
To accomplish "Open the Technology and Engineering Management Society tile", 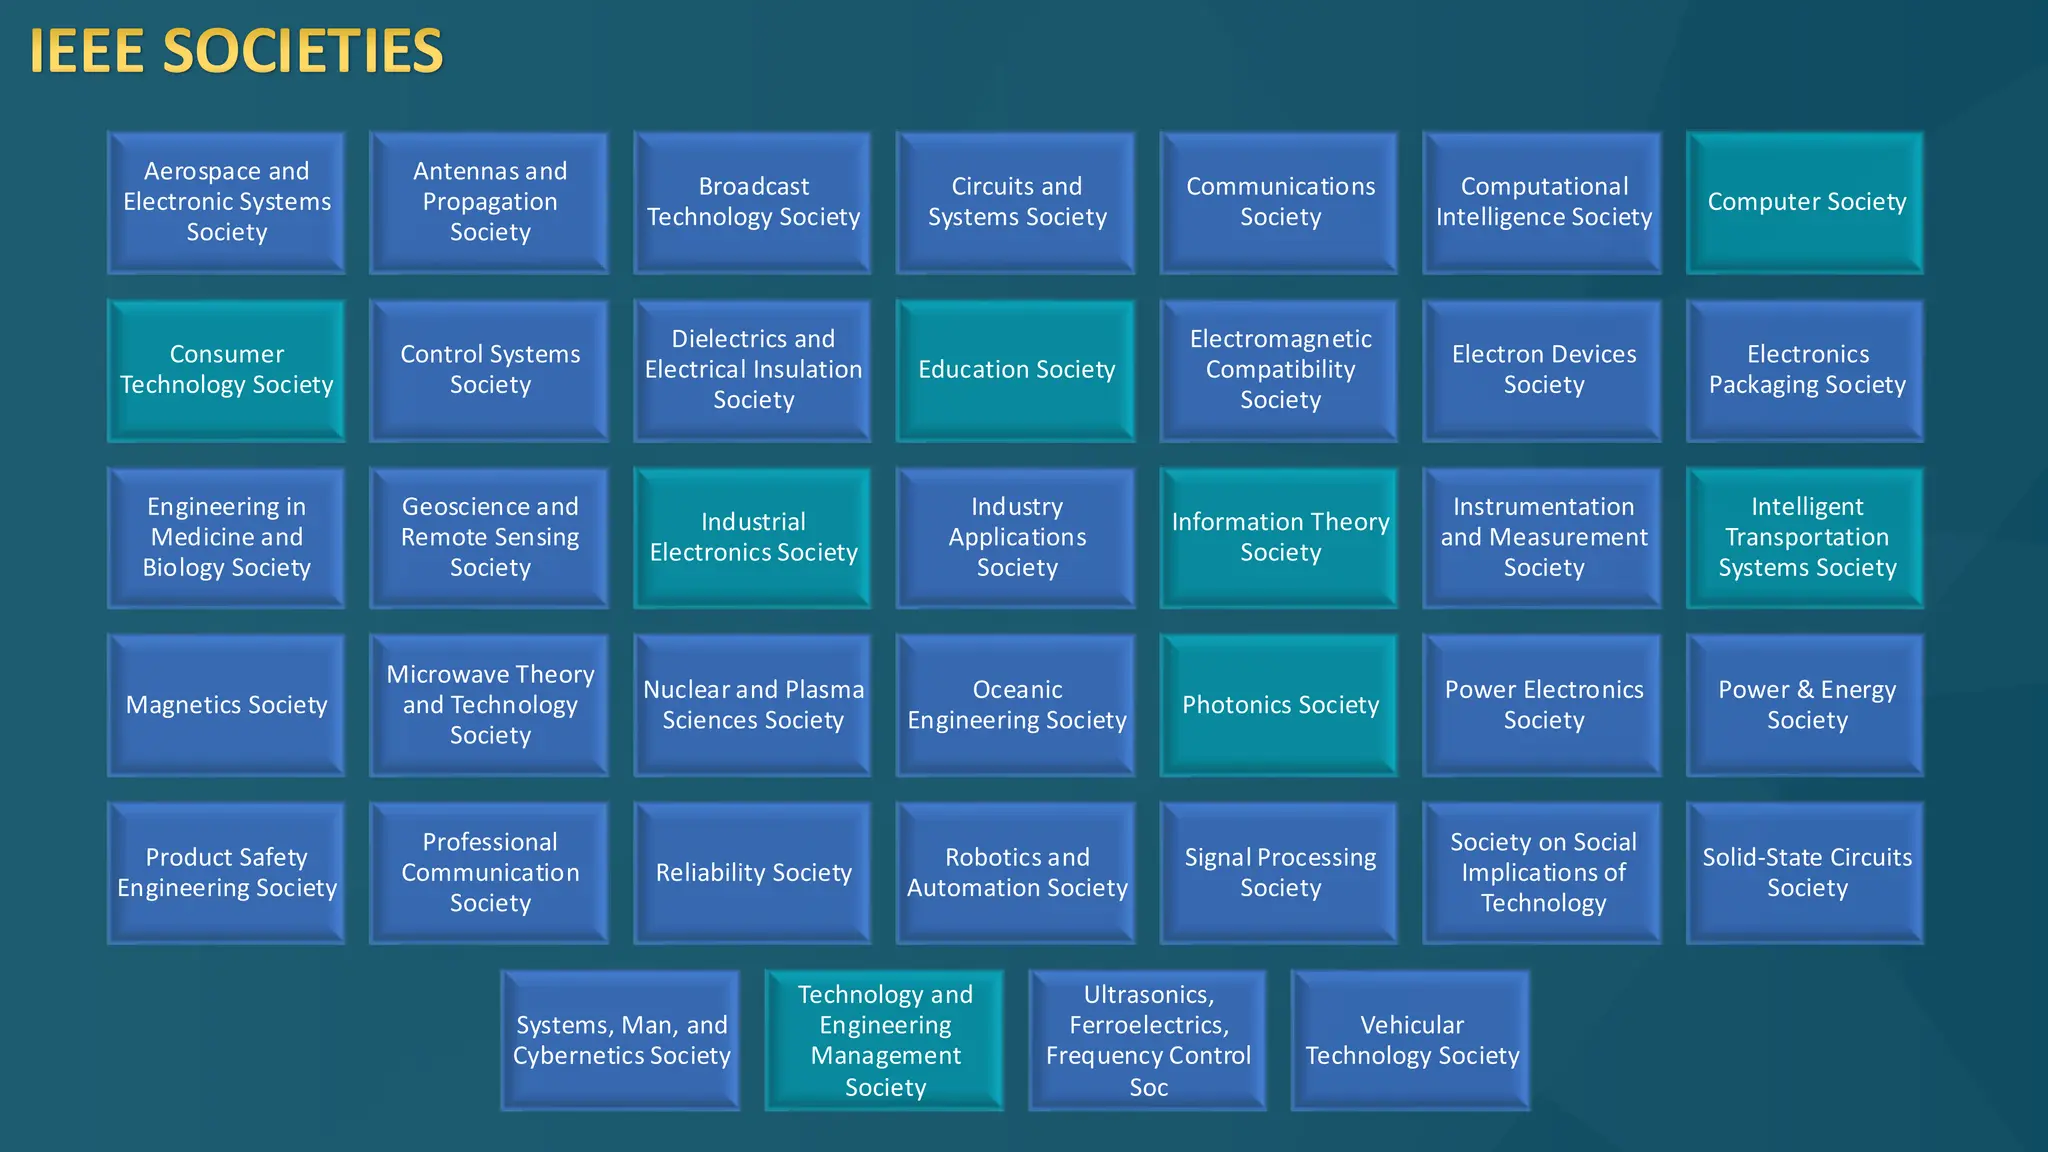I will coord(885,1040).
